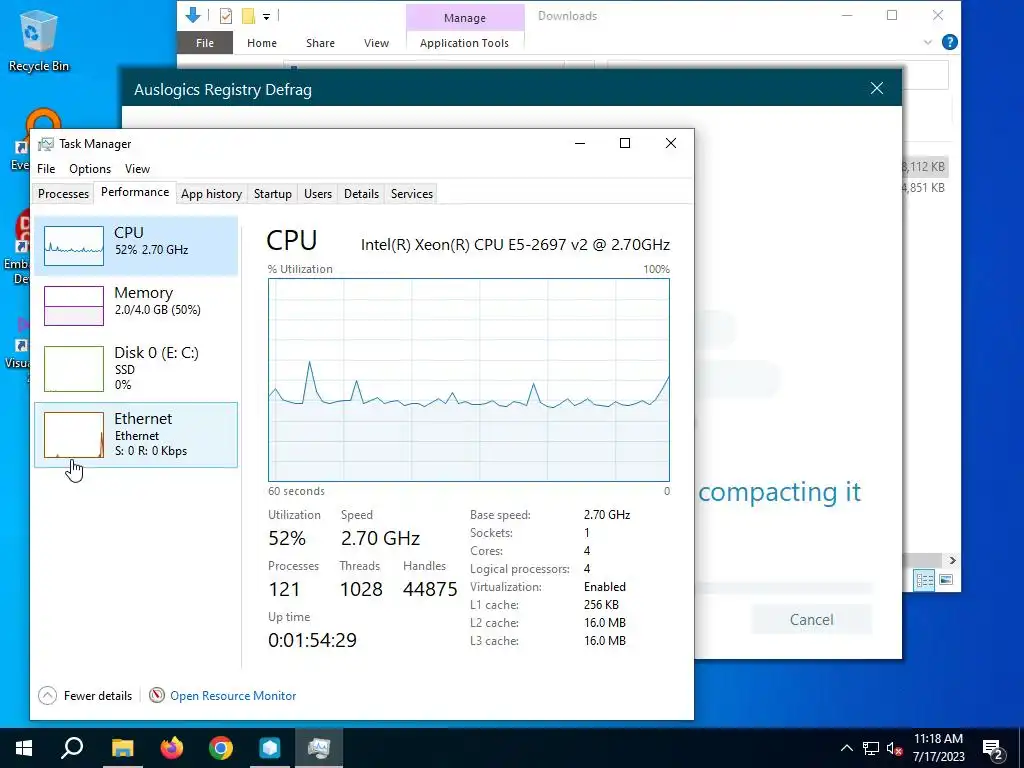This screenshot has width=1024, height=768.
Task: Open the Task Manager View menu
Action: (x=137, y=168)
